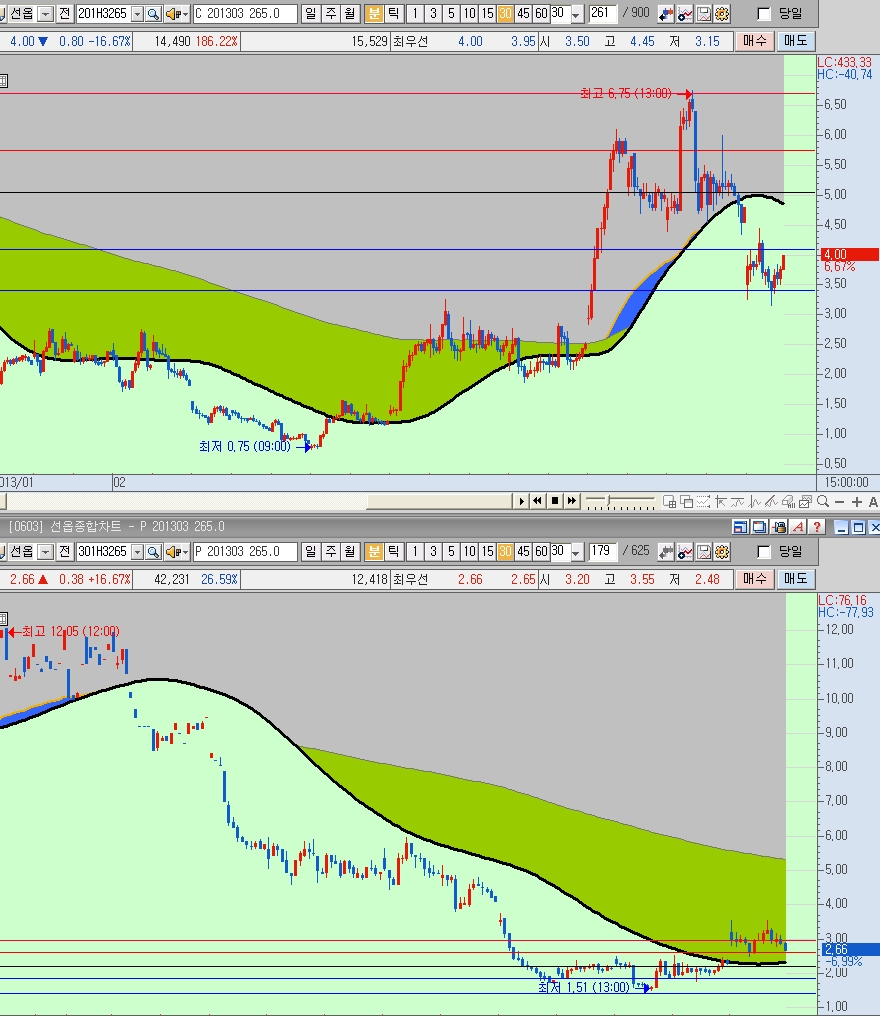Expand the code dropdown next to 301H3265

(138, 552)
